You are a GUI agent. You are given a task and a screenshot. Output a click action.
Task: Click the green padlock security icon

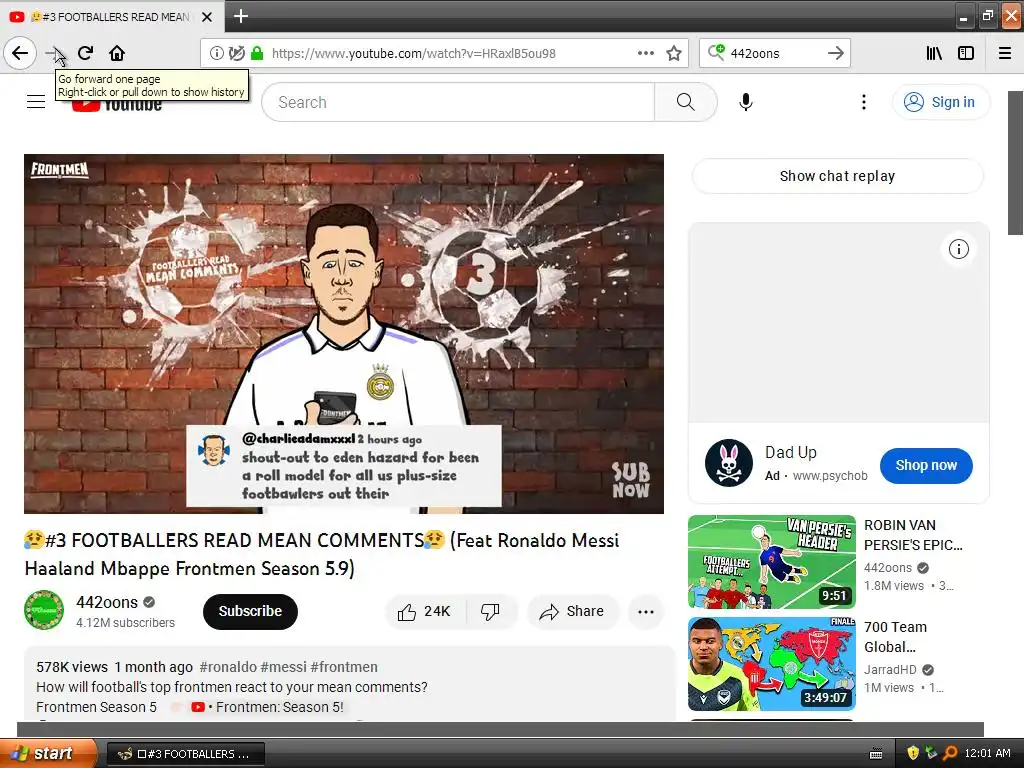click(x=257, y=53)
